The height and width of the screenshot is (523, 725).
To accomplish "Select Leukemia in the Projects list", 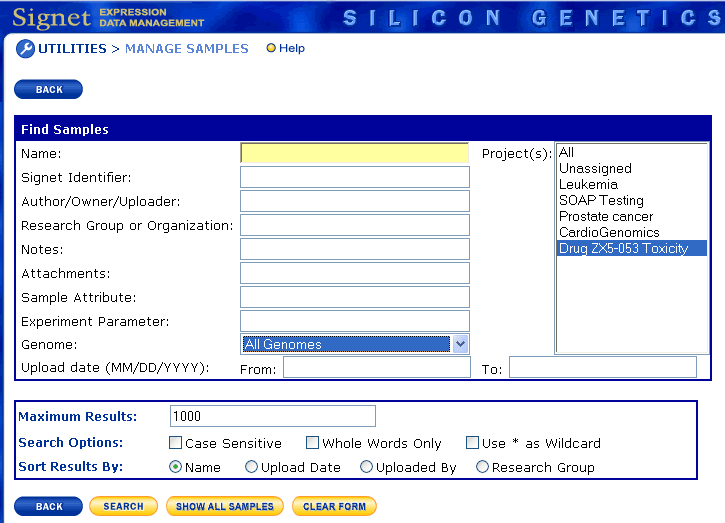I will [x=588, y=185].
